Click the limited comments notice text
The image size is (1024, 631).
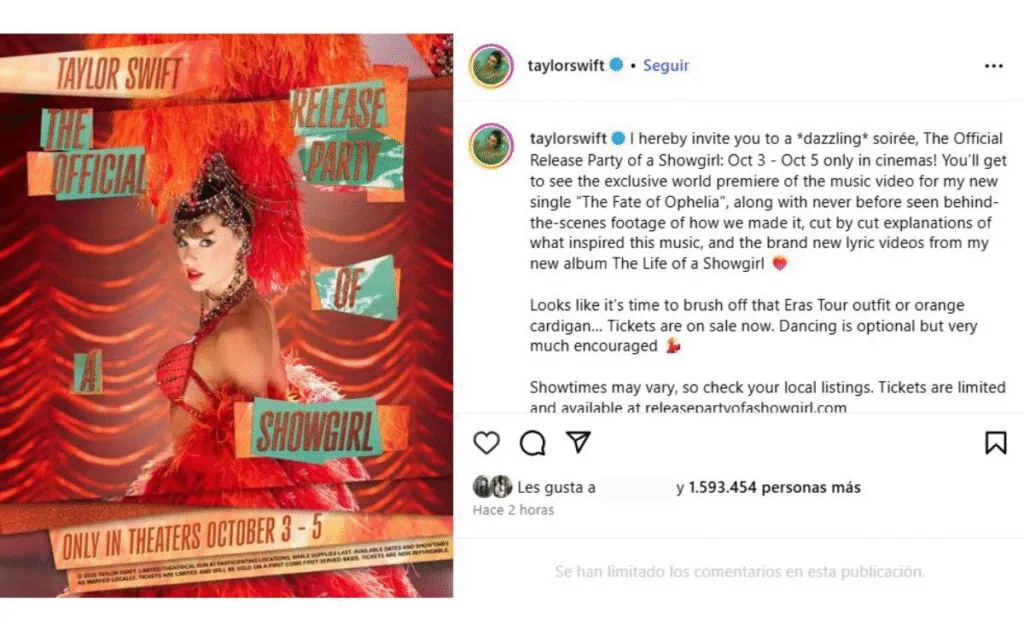pos(740,572)
